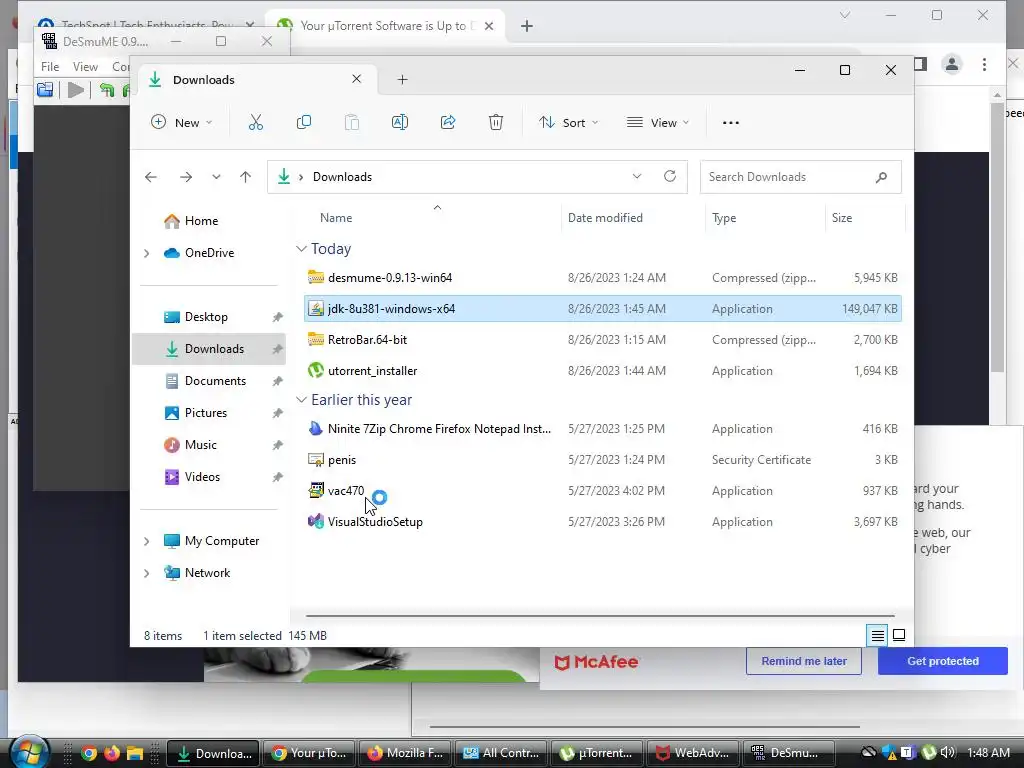The width and height of the screenshot is (1024, 768).
Task: Click the Paste clipboard icon in Explorer toolbar
Action: click(351, 122)
